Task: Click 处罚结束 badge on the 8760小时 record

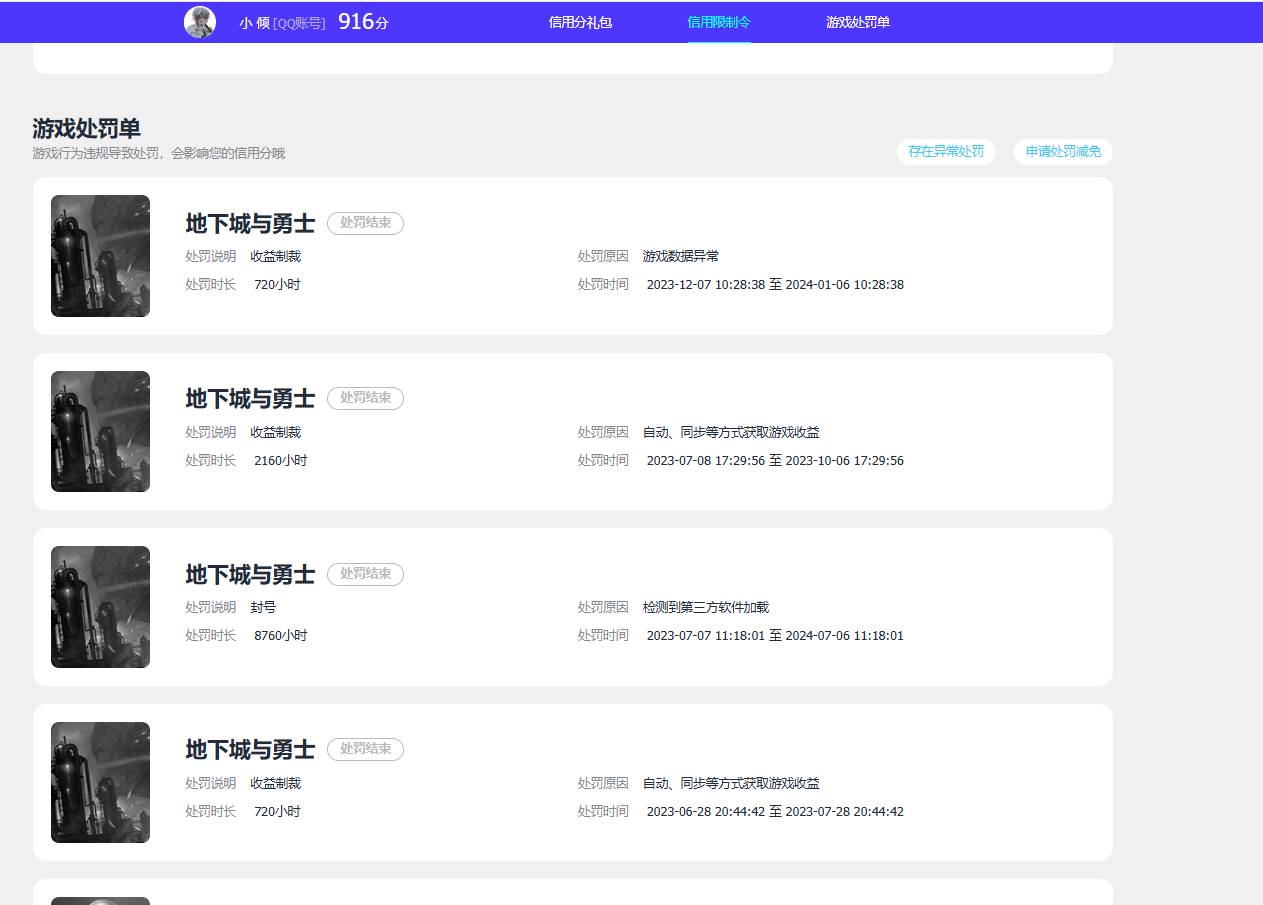Action: click(365, 574)
